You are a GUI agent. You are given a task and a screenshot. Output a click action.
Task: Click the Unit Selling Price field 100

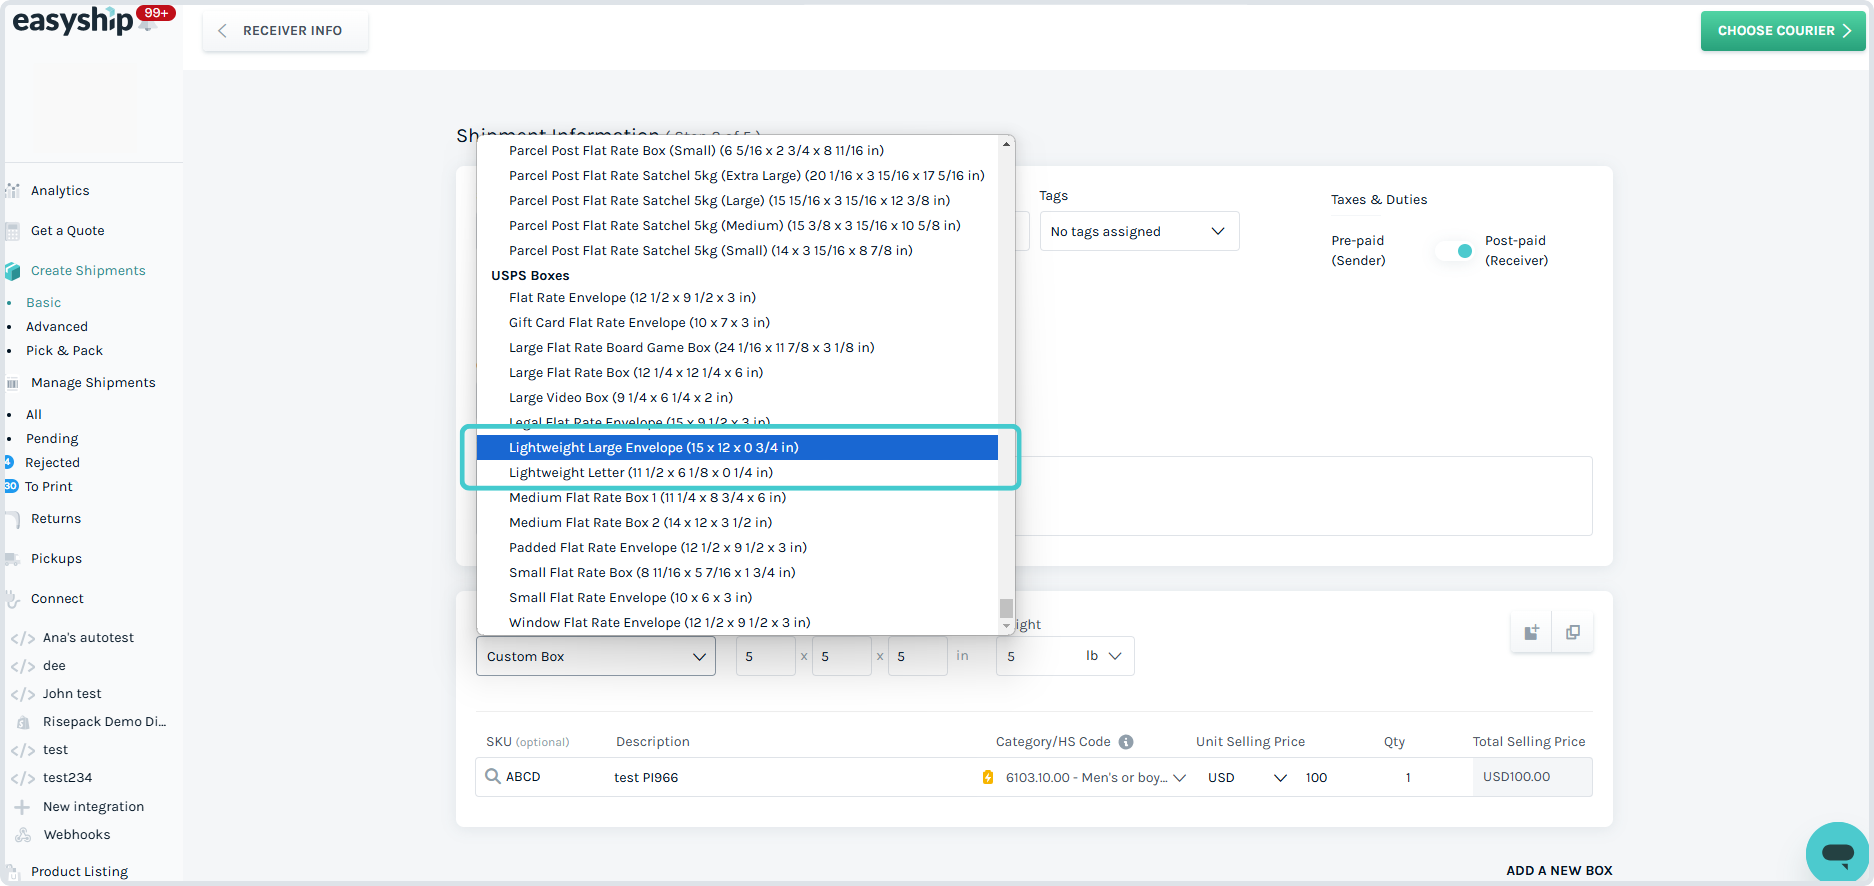(1335, 777)
